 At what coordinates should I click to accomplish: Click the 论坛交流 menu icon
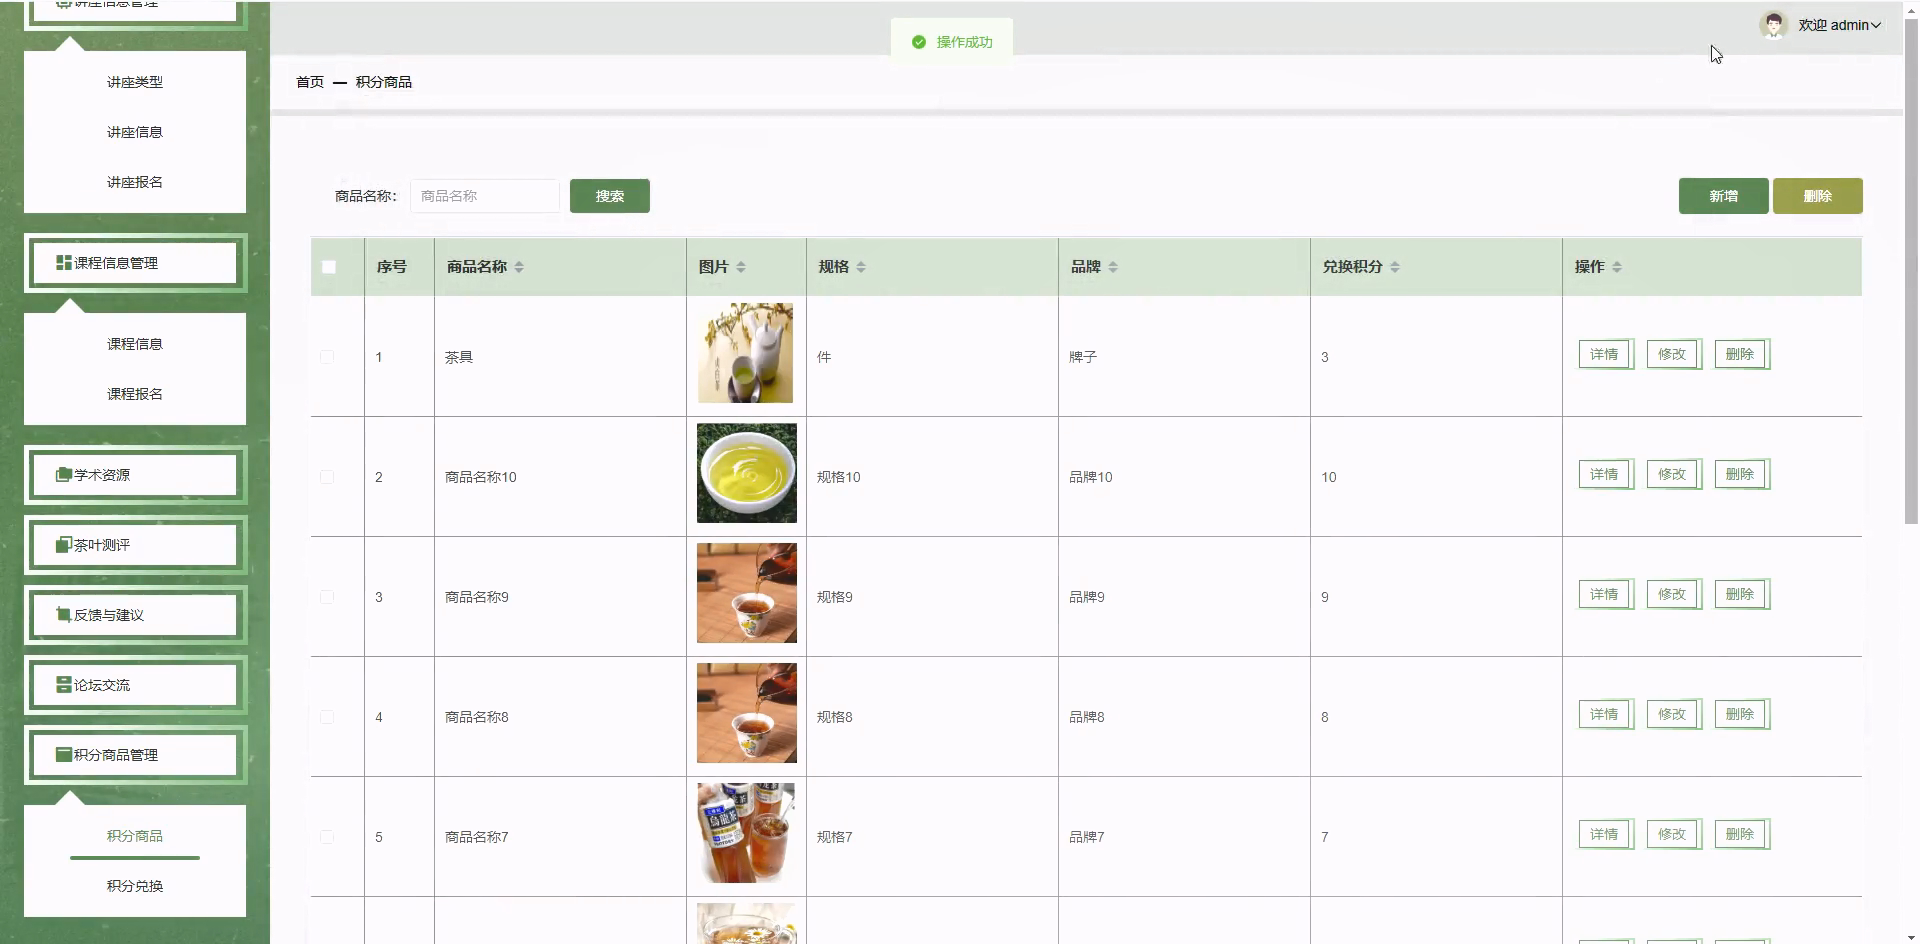[63, 685]
